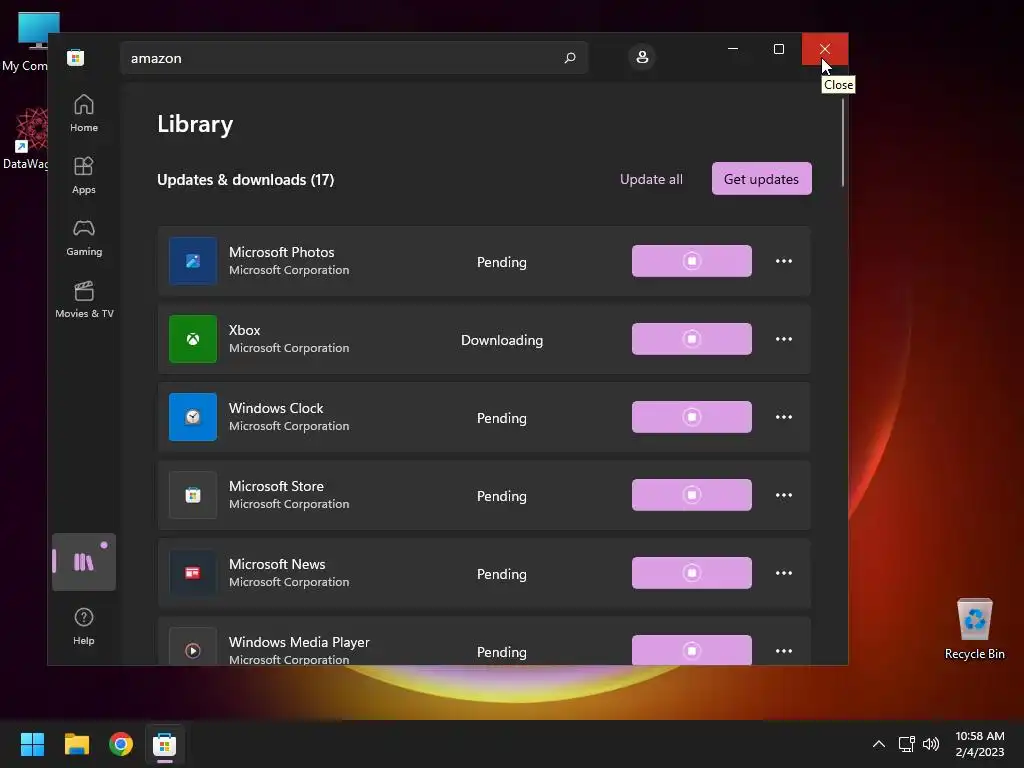The width and height of the screenshot is (1024, 768).
Task: Stop the Microsoft Store pending update
Action: pos(692,495)
